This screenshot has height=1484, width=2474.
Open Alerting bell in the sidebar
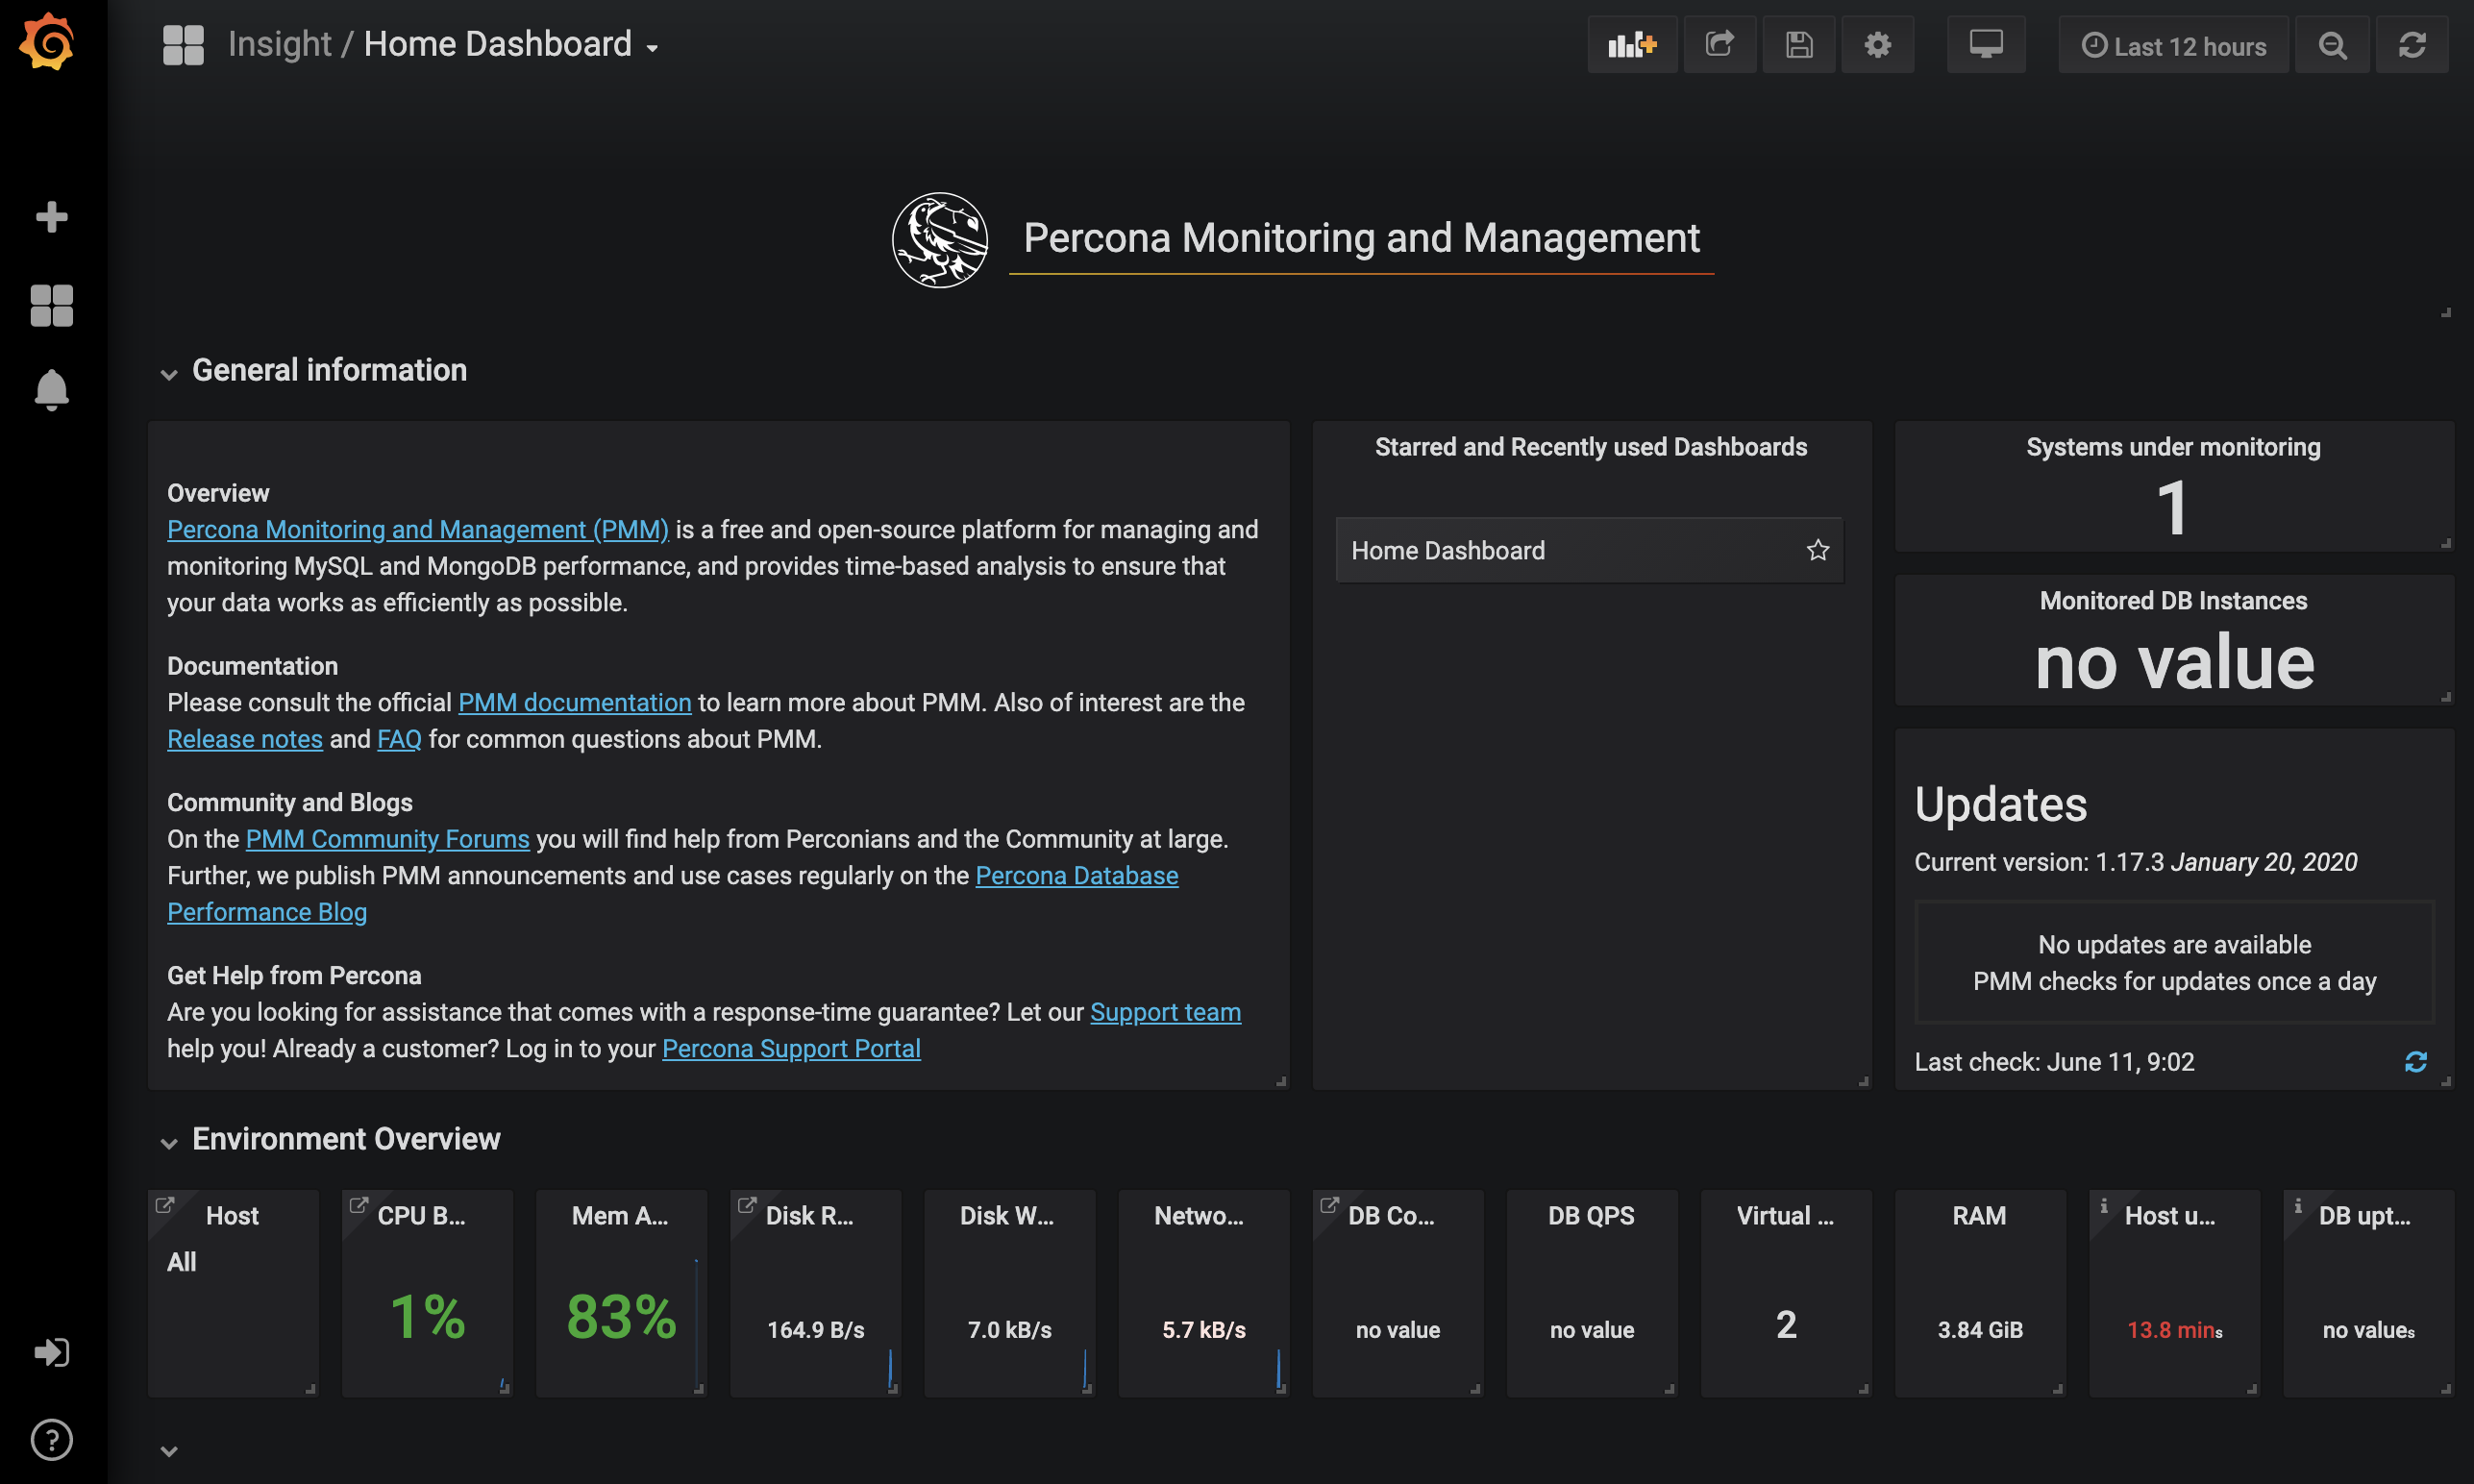click(51, 390)
